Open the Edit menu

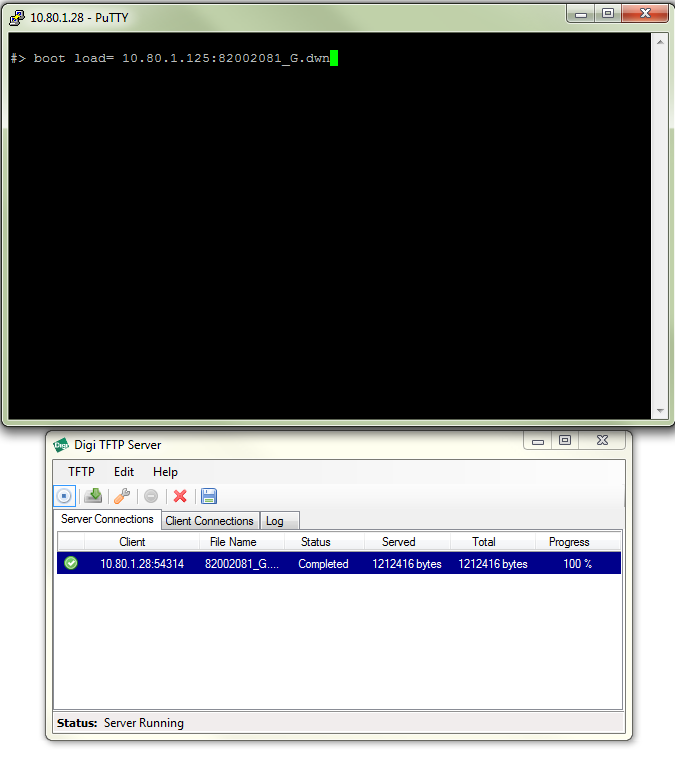point(124,472)
